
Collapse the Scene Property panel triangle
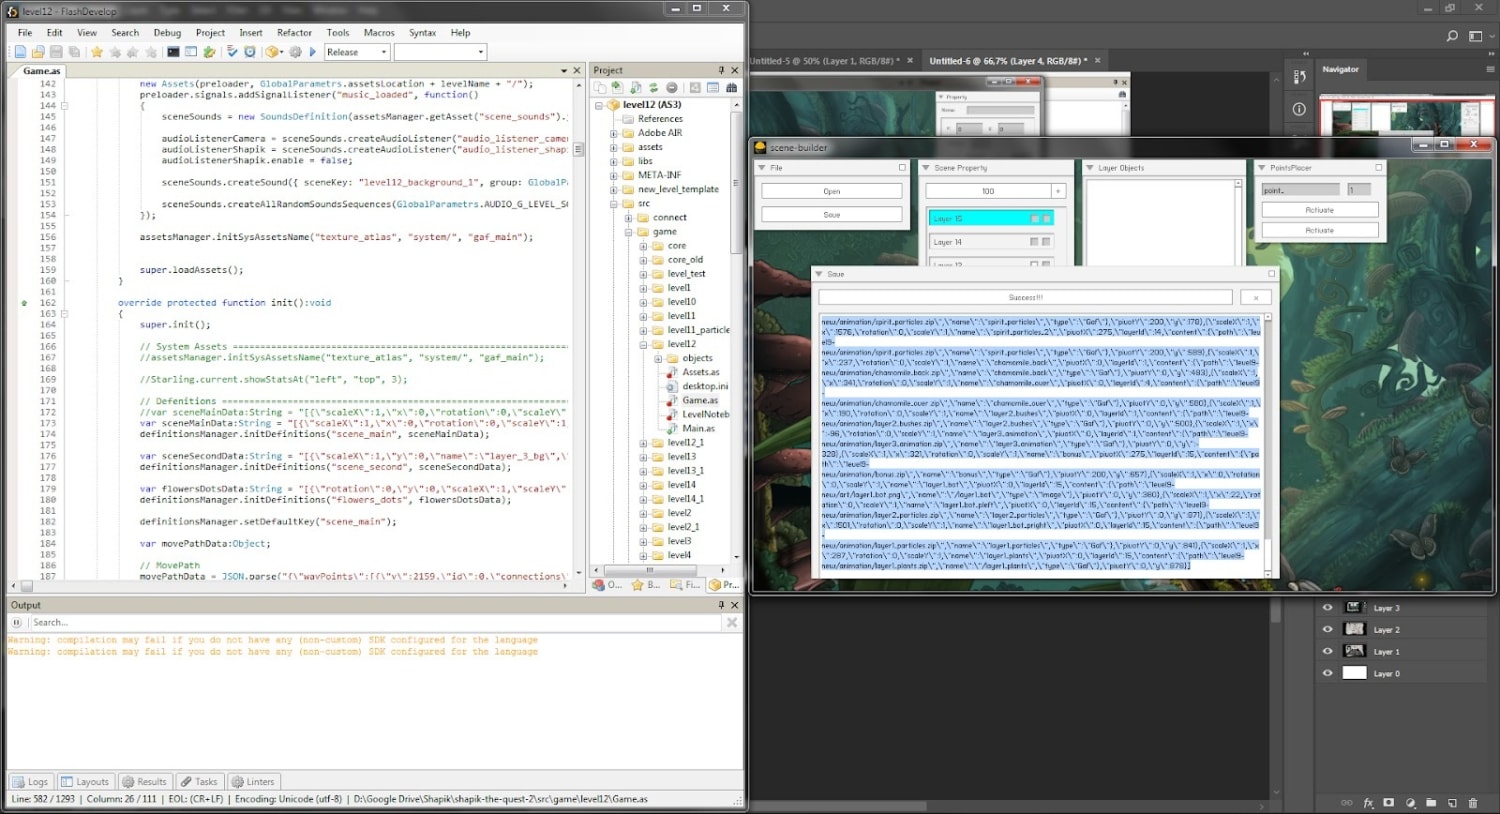tap(926, 167)
